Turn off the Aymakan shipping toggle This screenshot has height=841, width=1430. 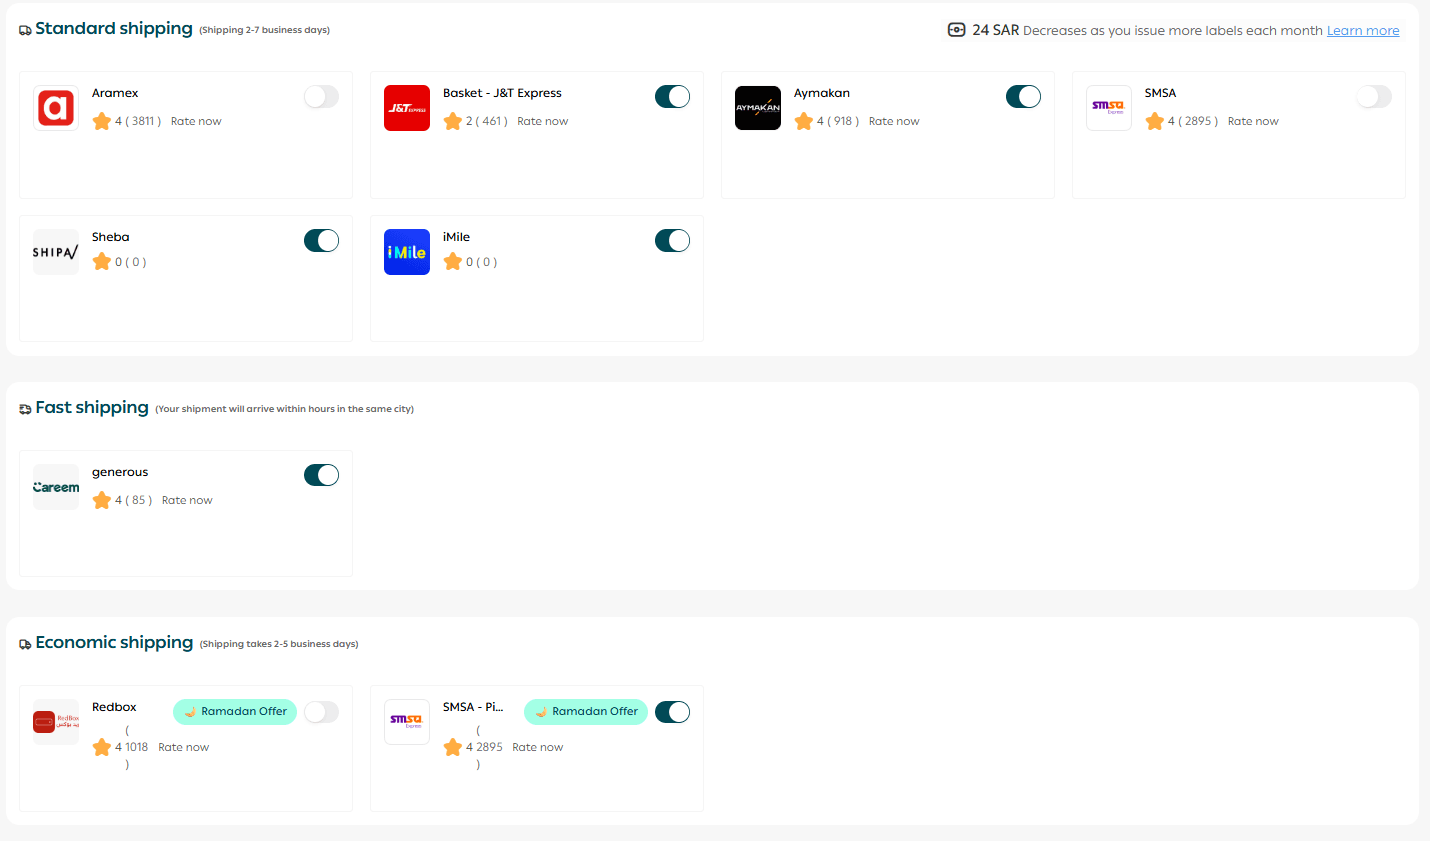coord(1023,97)
